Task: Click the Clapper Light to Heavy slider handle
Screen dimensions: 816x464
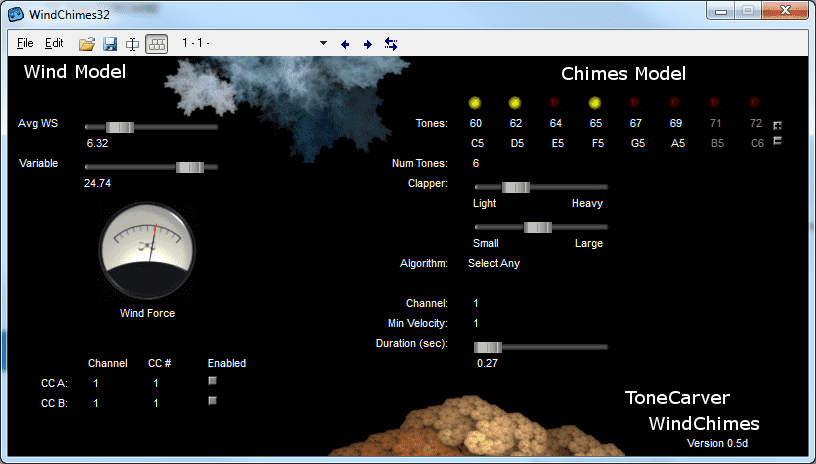Action: [x=516, y=187]
